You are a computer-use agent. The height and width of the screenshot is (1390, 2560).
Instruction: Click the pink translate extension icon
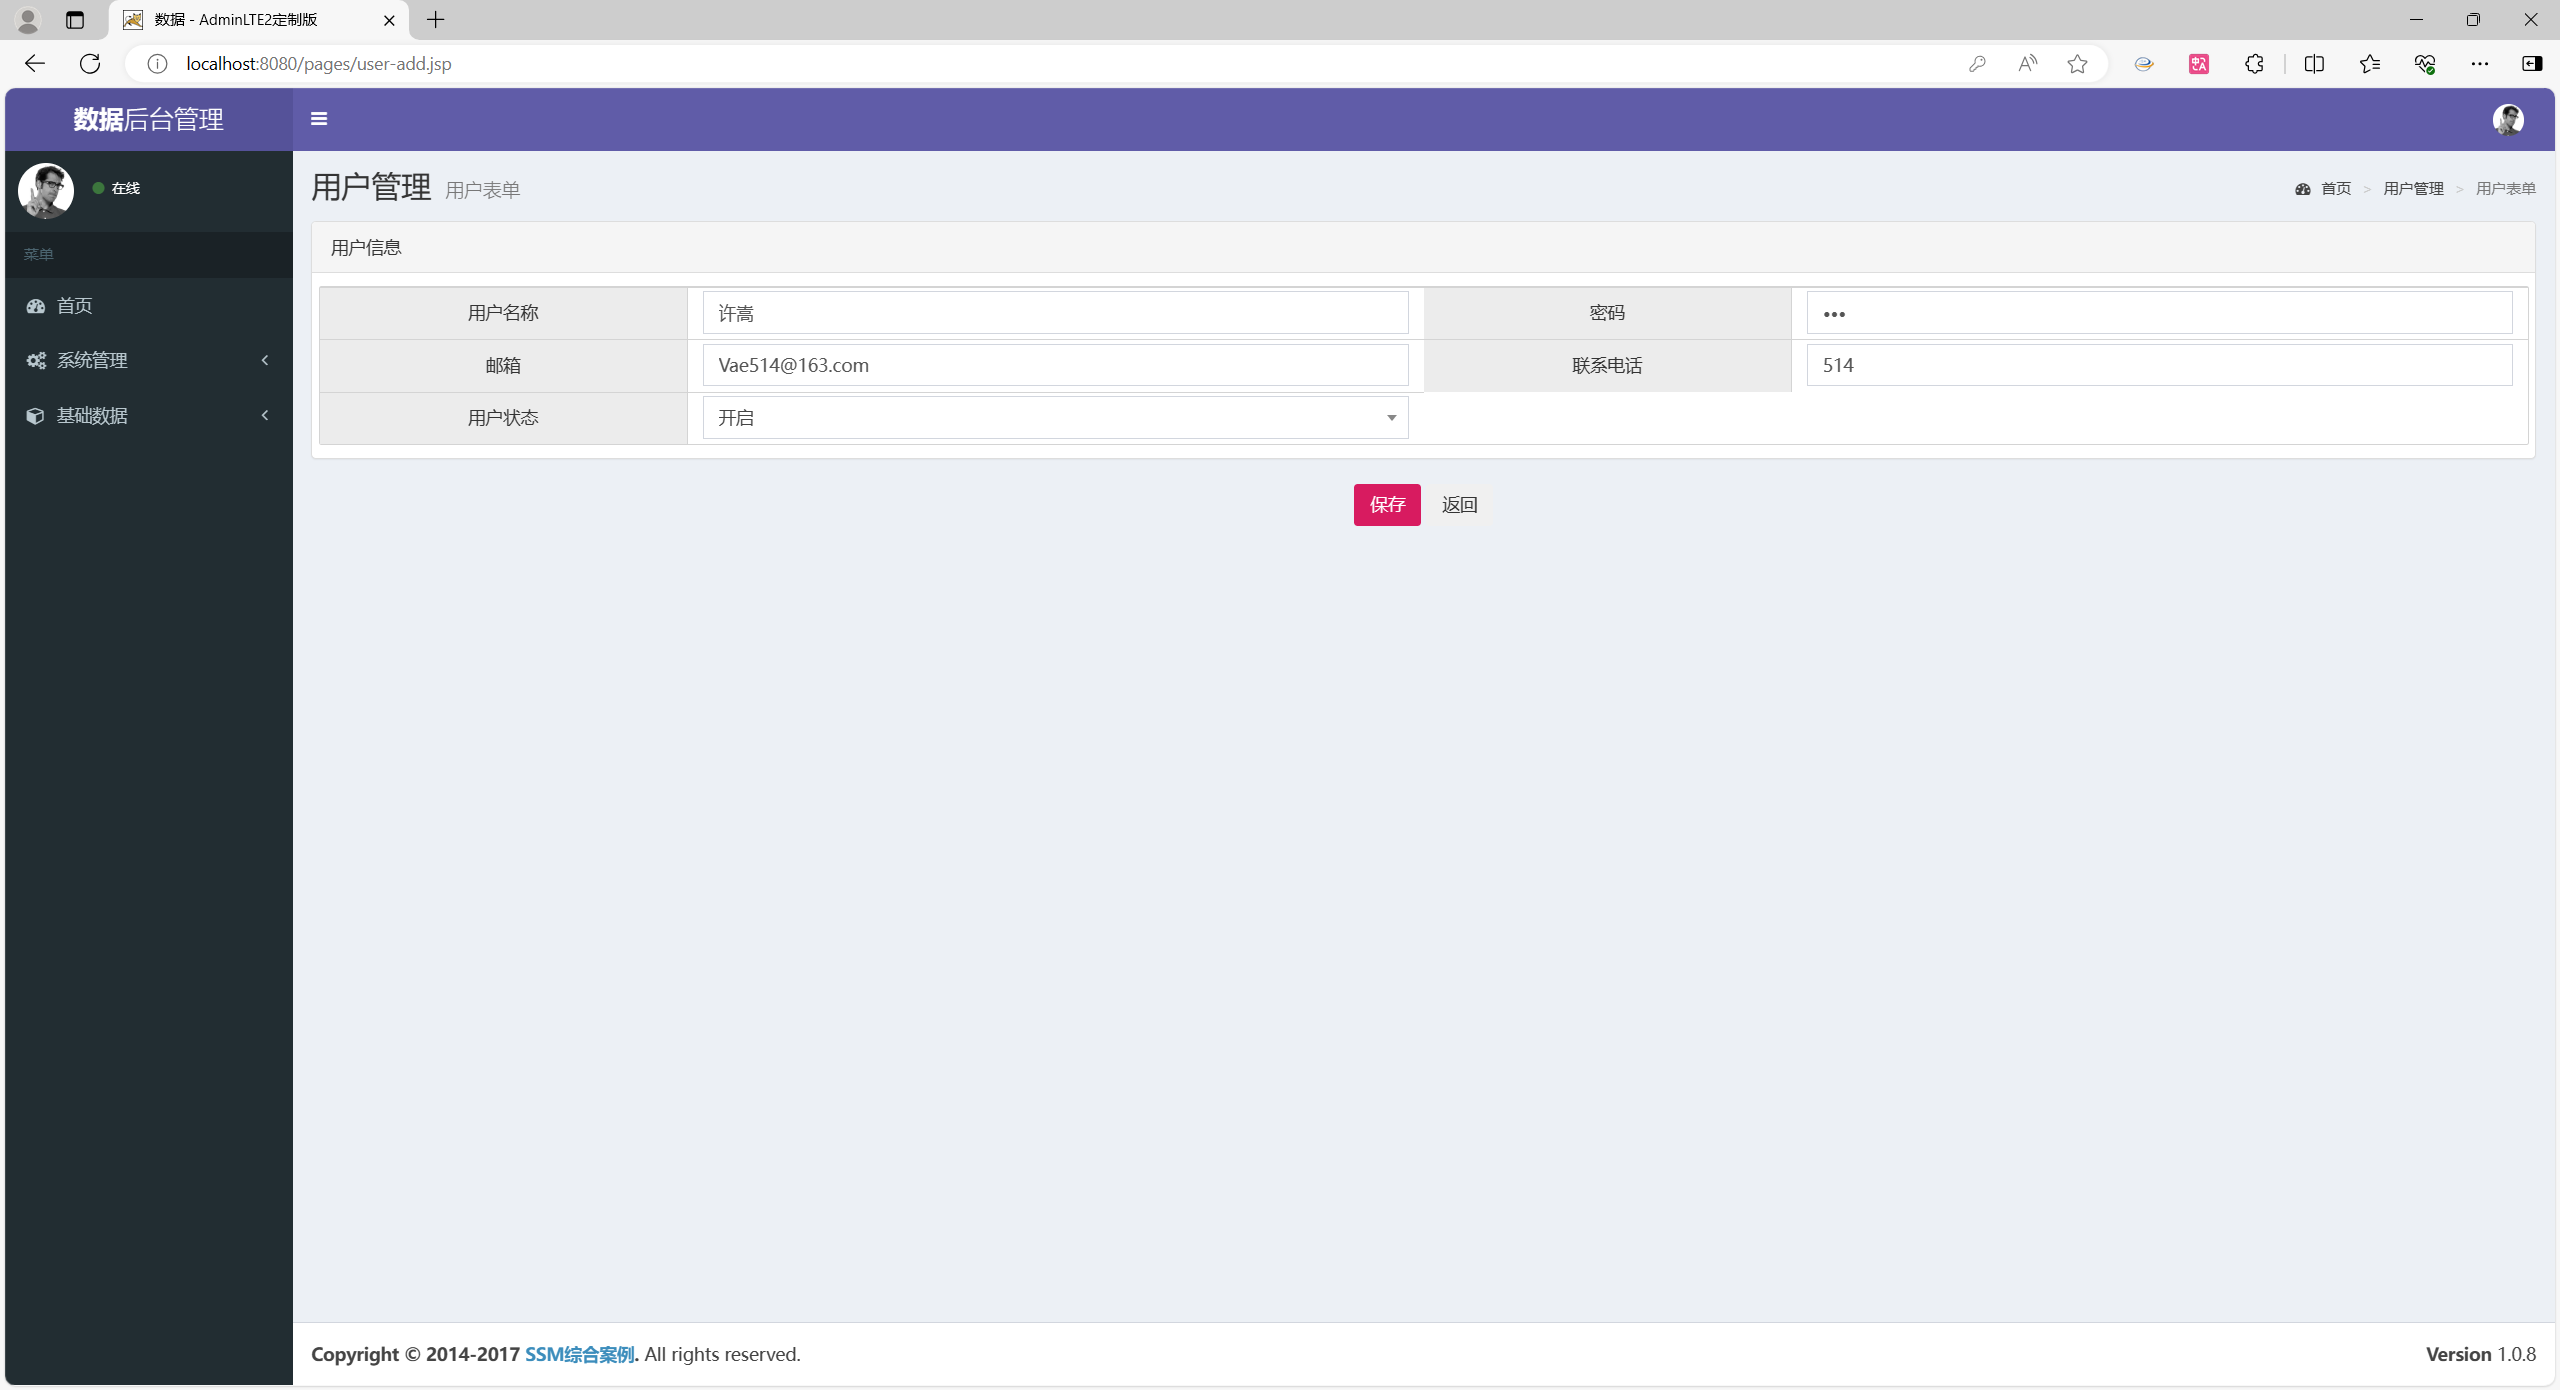point(2199,64)
